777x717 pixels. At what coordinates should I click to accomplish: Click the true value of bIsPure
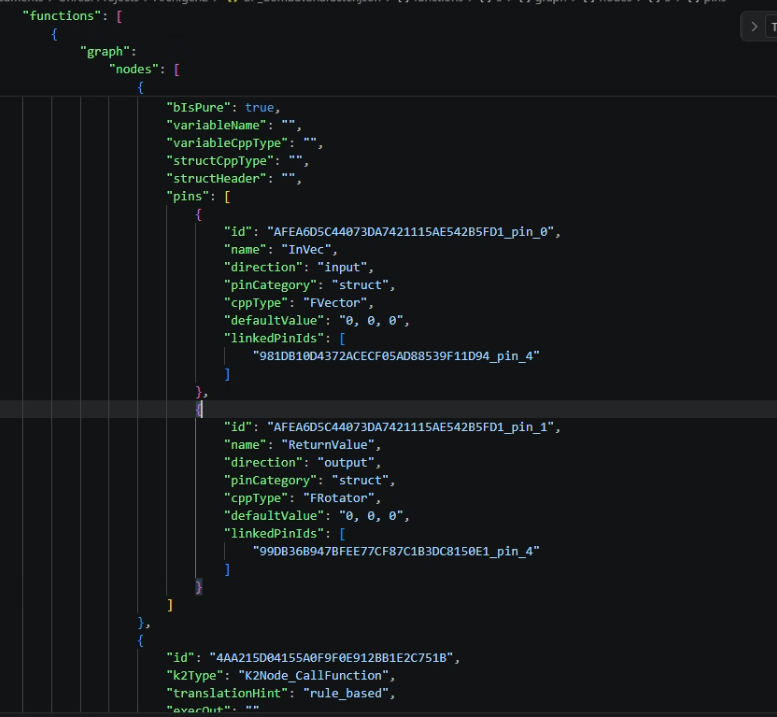(x=259, y=108)
